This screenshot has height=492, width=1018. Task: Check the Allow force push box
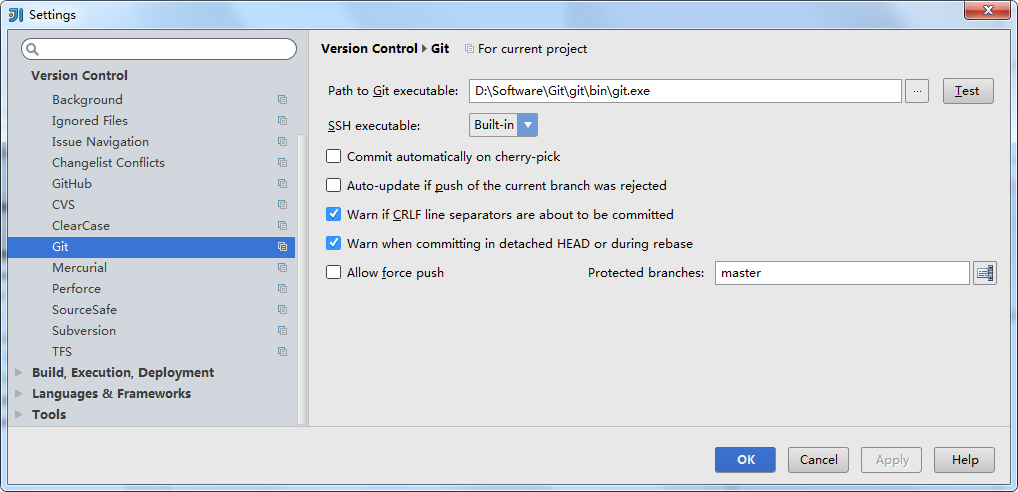(x=333, y=273)
